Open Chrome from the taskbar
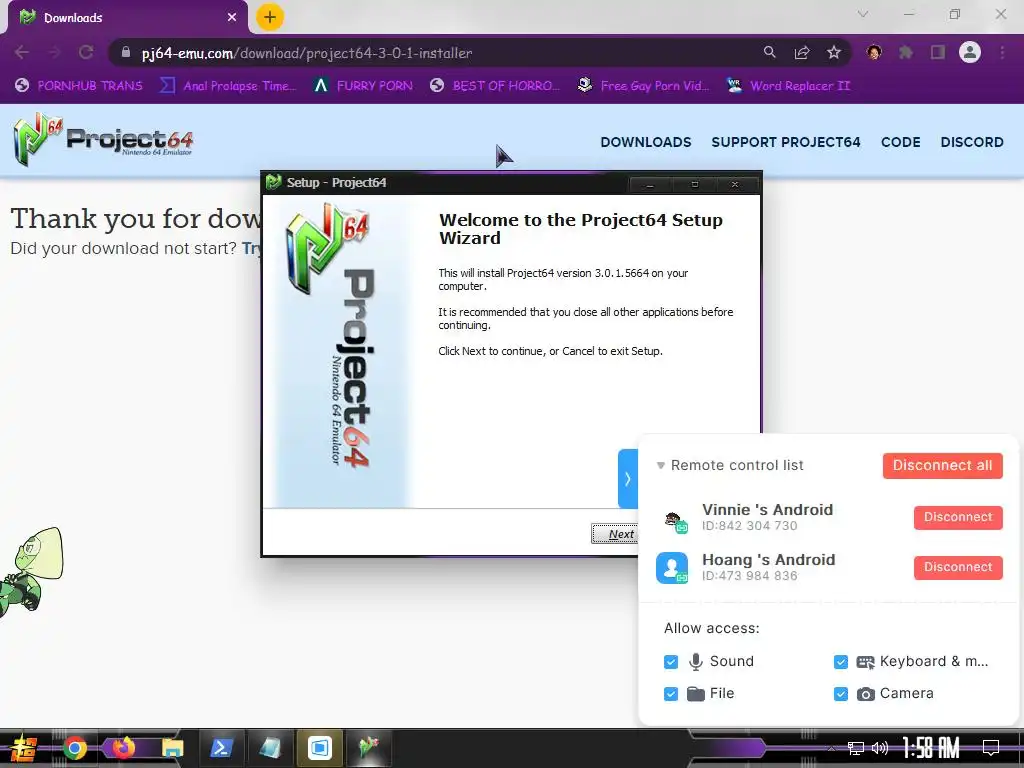Screen dimensions: 1024x768 pos(74,748)
